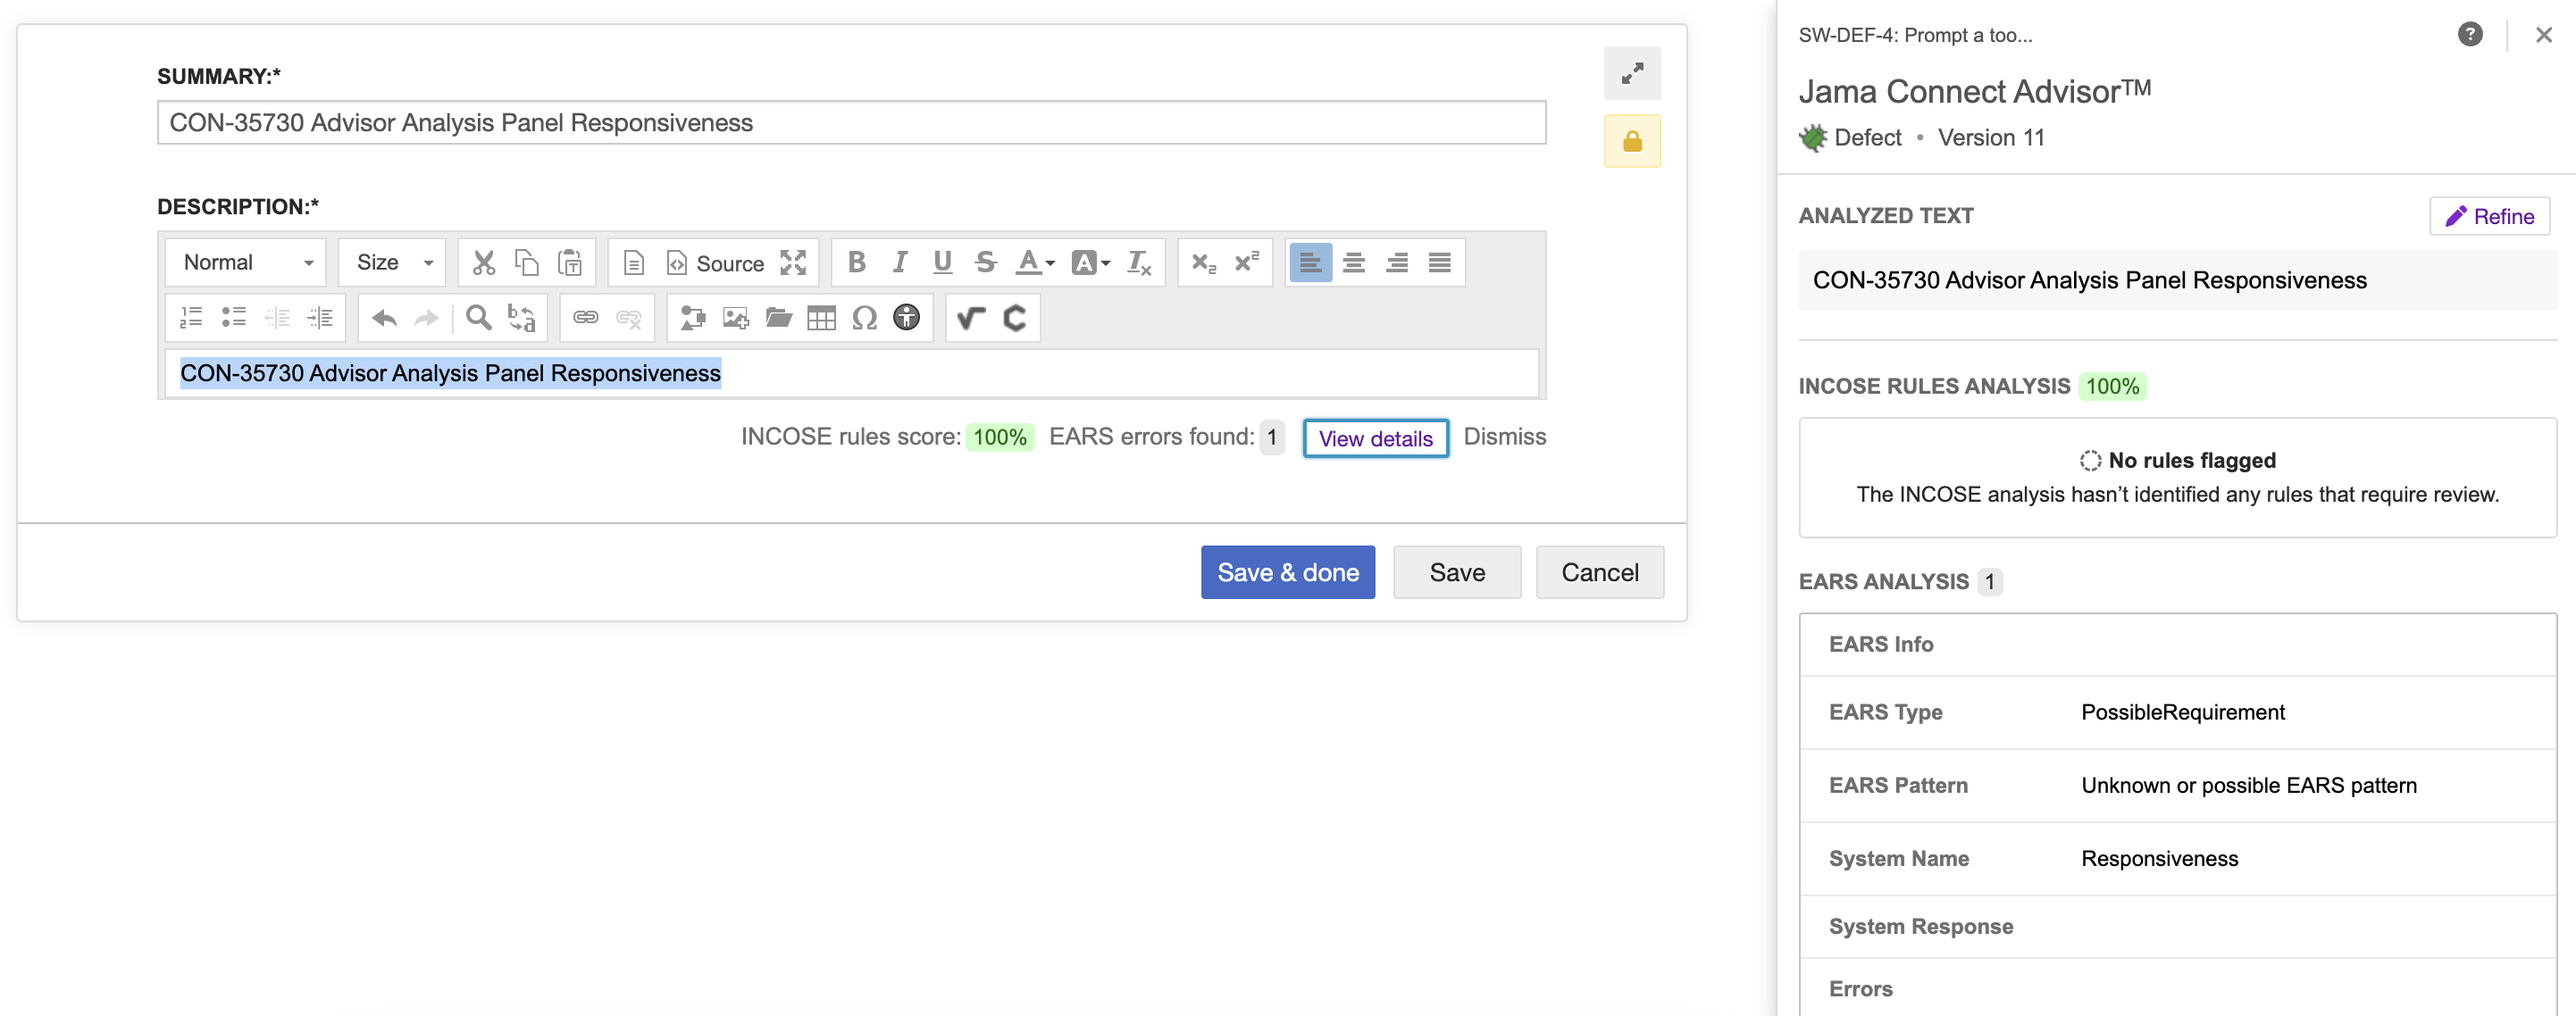Image resolution: width=2576 pixels, height=1016 pixels.
Task: Toggle center text alignment
Action: click(1353, 262)
